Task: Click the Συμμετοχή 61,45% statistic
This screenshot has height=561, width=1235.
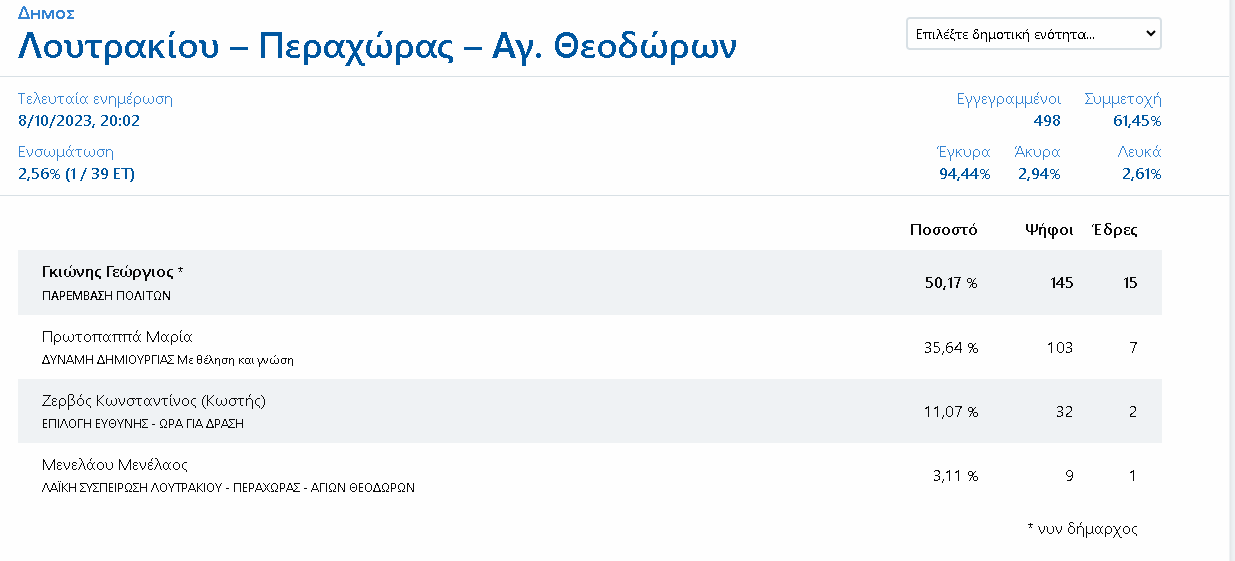Action: click(x=1123, y=110)
